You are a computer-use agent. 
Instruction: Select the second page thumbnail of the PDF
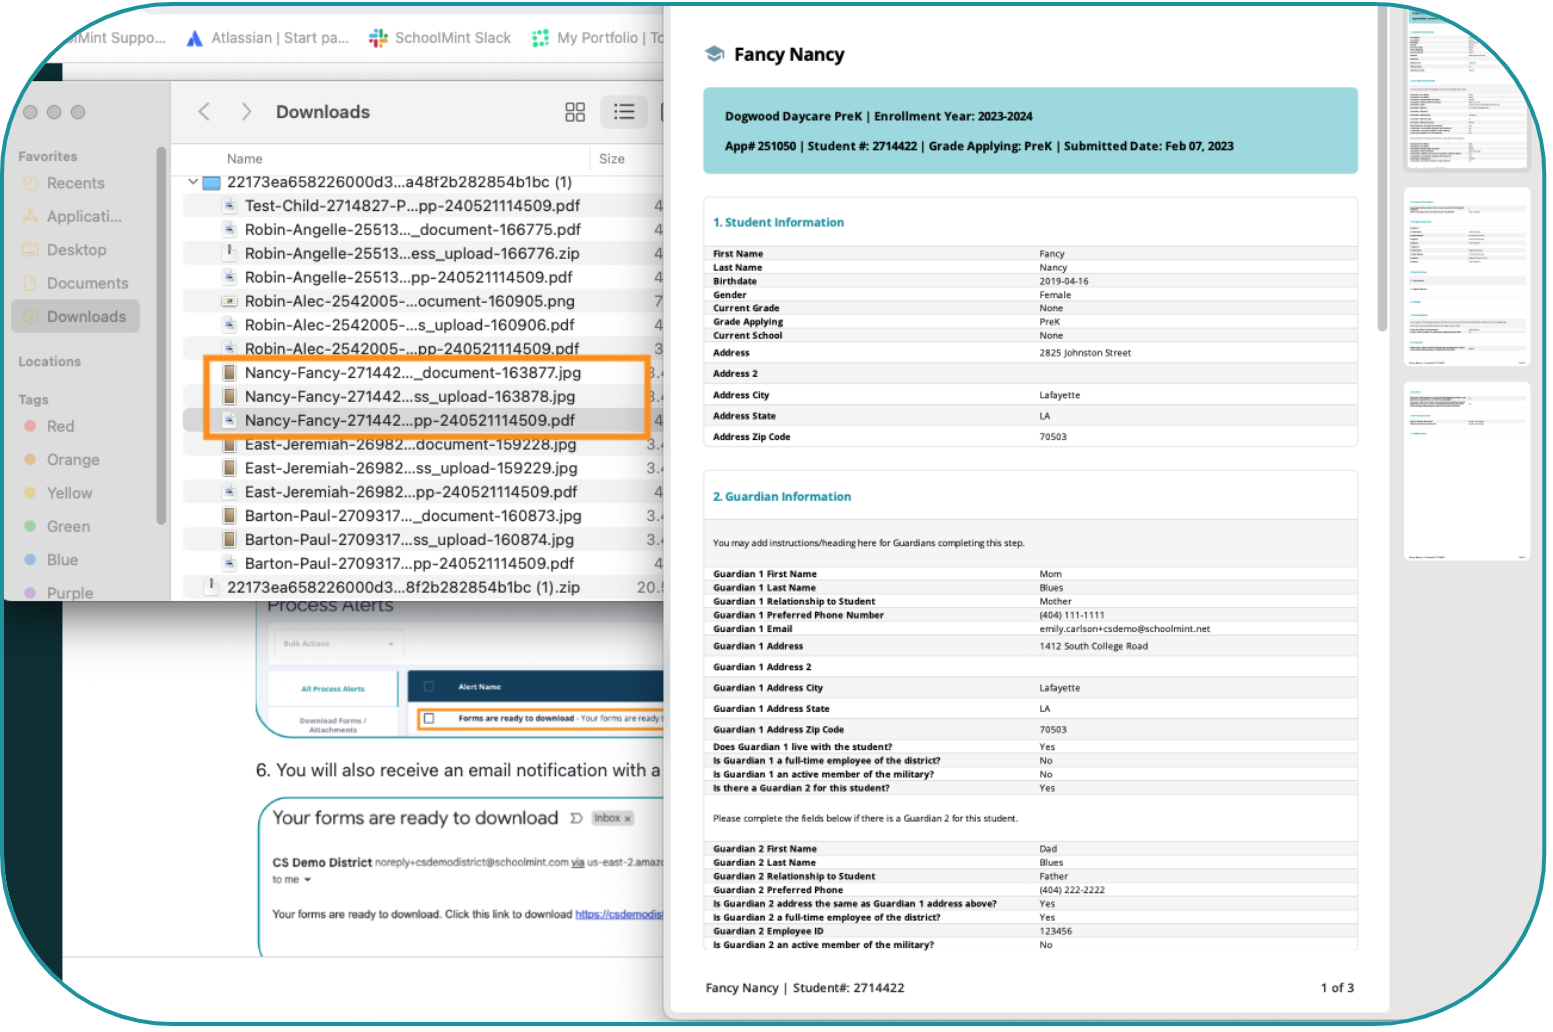(x=1466, y=277)
